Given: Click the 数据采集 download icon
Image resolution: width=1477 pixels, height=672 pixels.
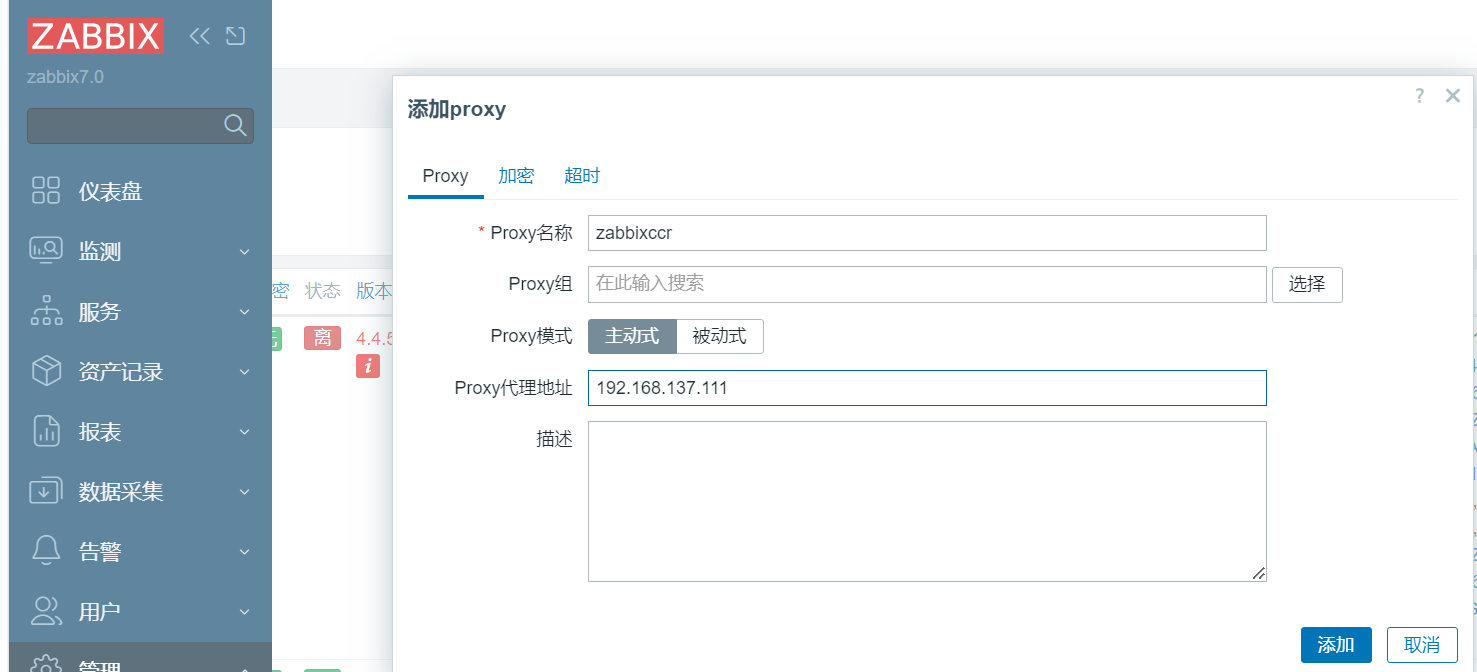Looking at the screenshot, I should [x=46, y=491].
